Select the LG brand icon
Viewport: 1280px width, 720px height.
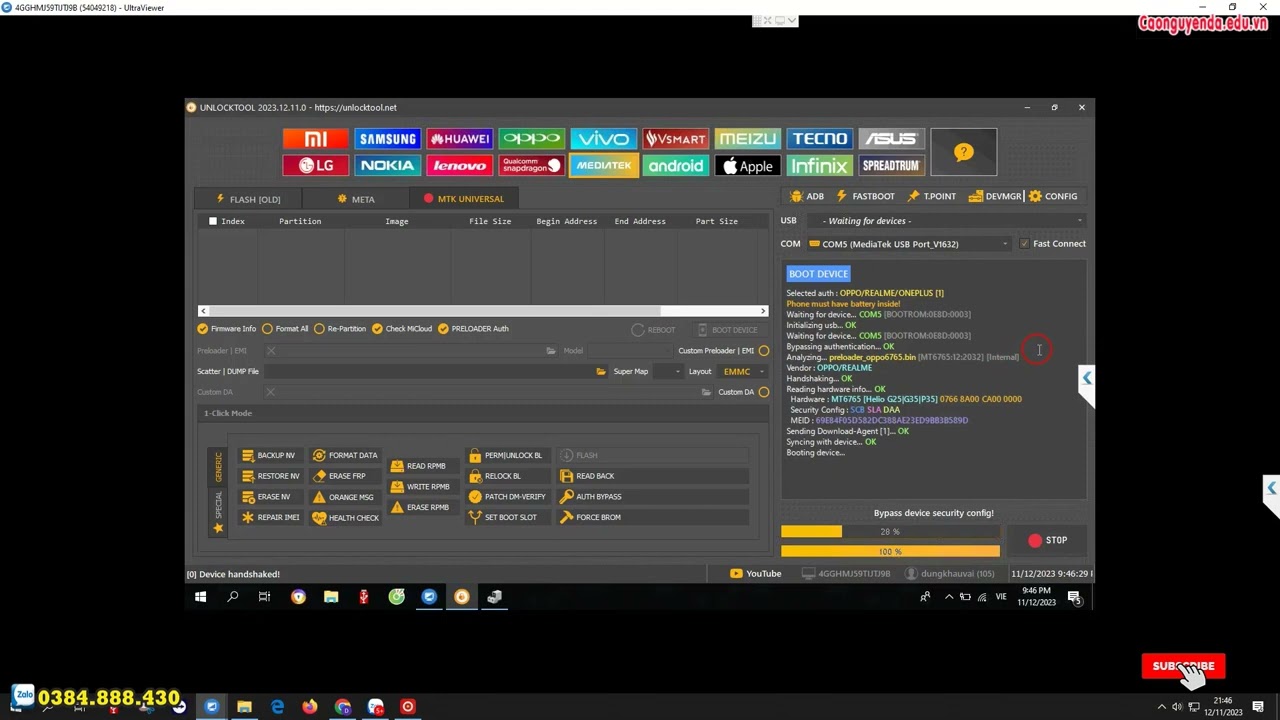point(315,166)
